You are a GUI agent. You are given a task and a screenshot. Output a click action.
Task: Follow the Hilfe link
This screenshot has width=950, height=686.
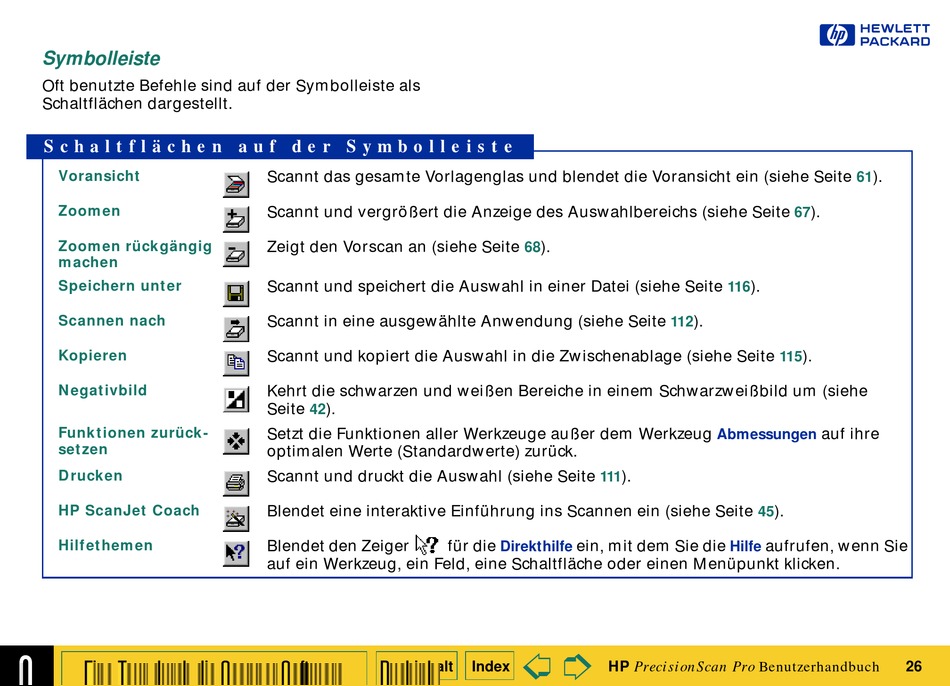click(745, 546)
